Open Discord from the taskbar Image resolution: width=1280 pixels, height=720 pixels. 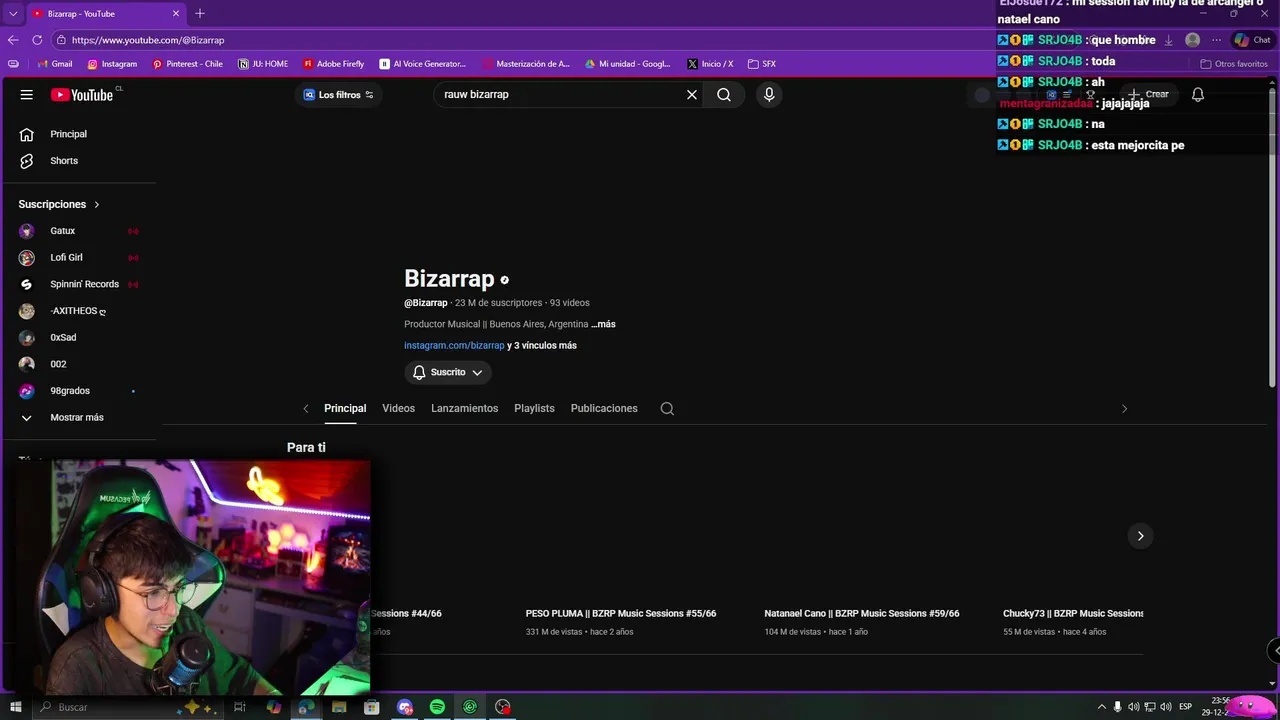[x=405, y=707]
